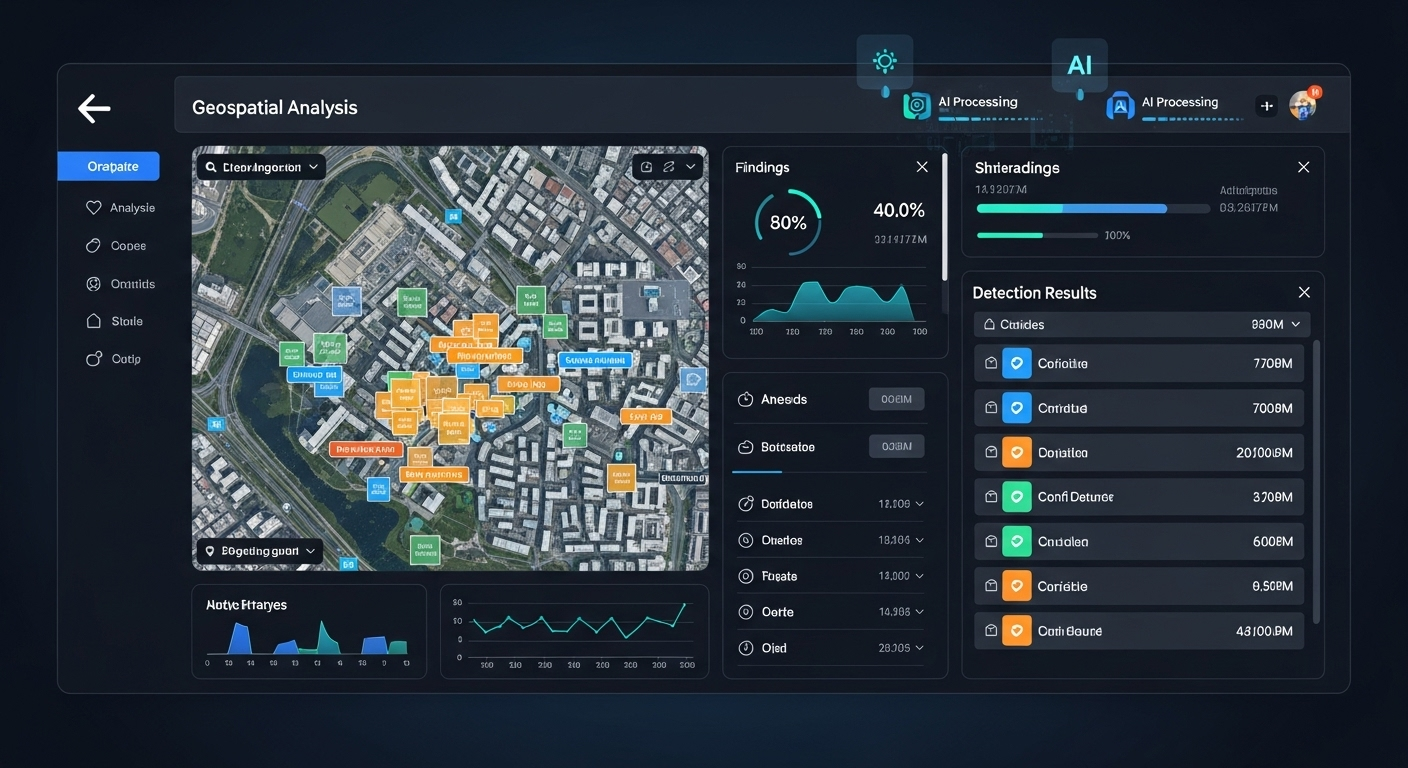Click the blue A-shaped AI Processing icon
Image resolution: width=1408 pixels, height=768 pixels.
coord(1120,106)
